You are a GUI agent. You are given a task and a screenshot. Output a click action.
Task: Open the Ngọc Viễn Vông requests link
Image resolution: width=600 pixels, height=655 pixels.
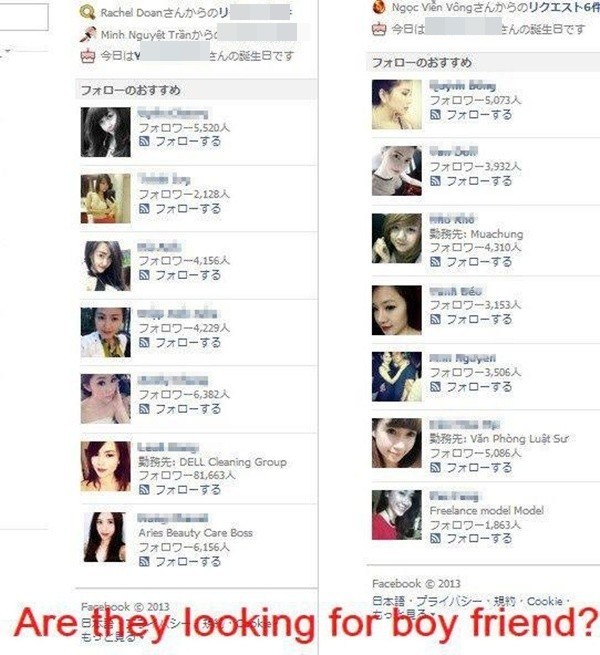[x=564, y=7]
